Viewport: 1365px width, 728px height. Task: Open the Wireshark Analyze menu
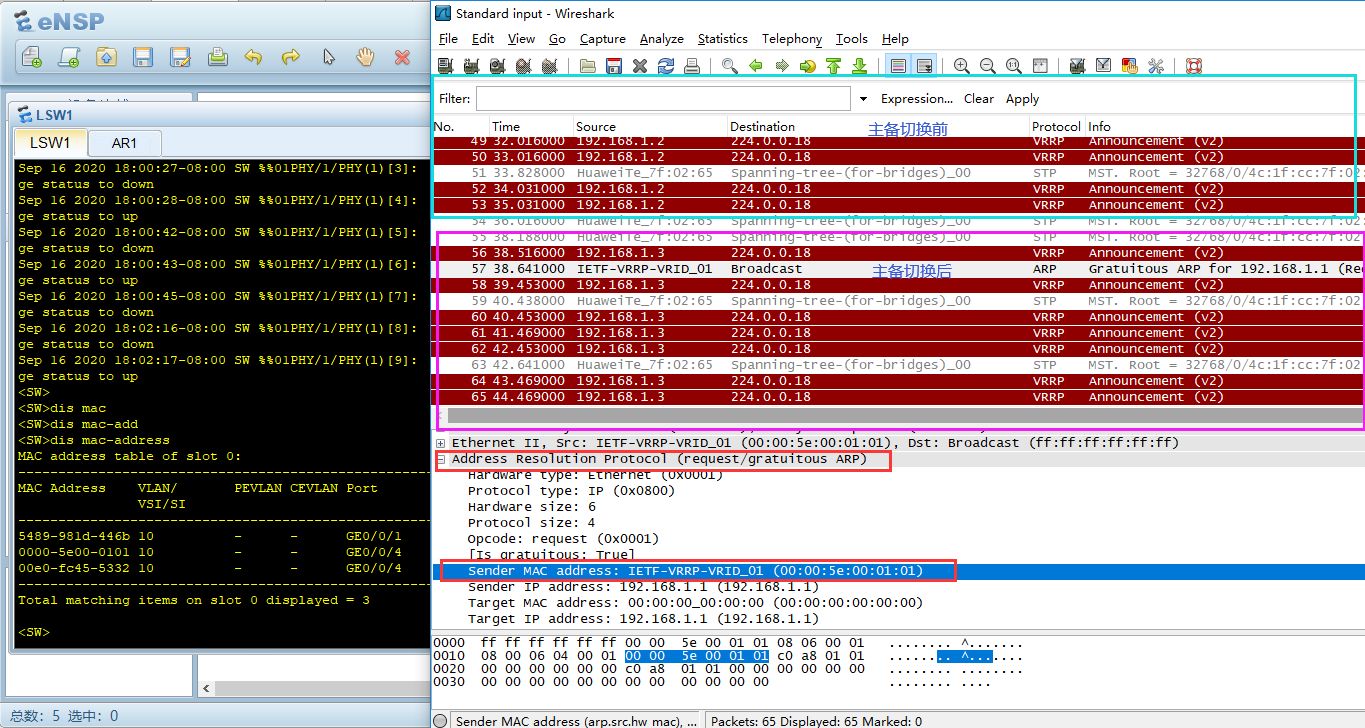click(662, 39)
